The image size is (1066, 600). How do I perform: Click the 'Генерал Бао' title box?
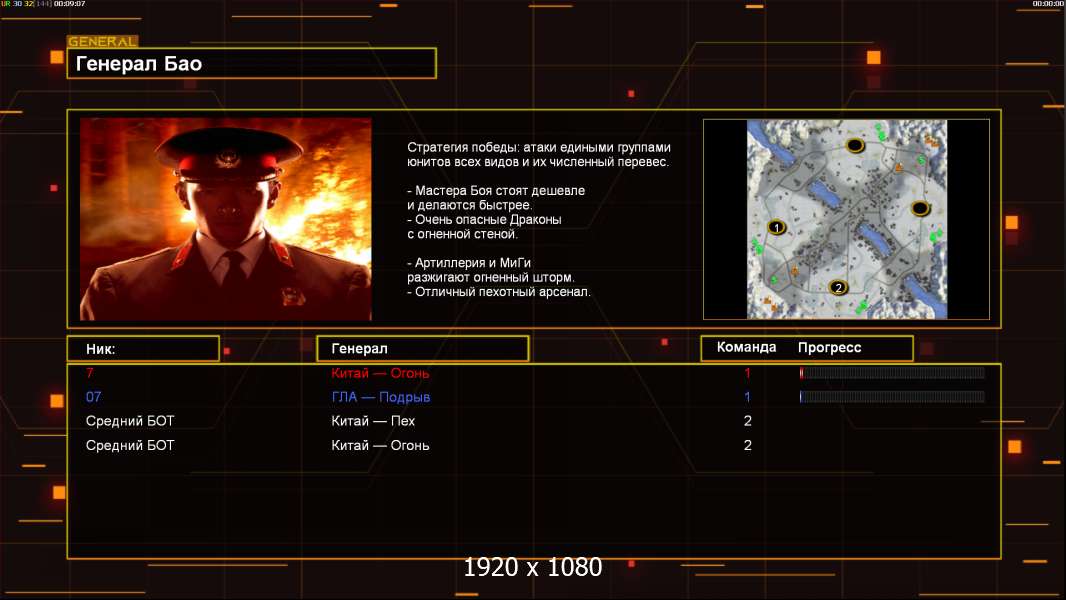click(x=252, y=63)
